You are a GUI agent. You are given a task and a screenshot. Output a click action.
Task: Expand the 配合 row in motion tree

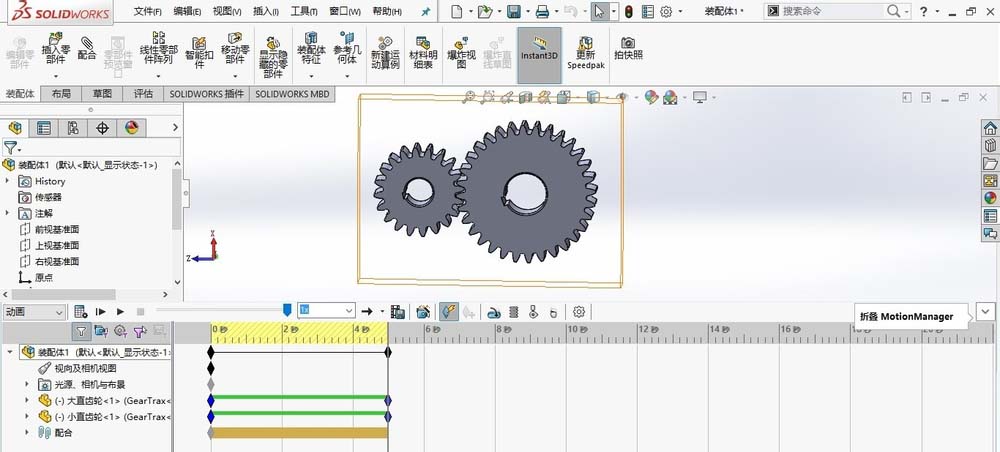tap(27, 432)
